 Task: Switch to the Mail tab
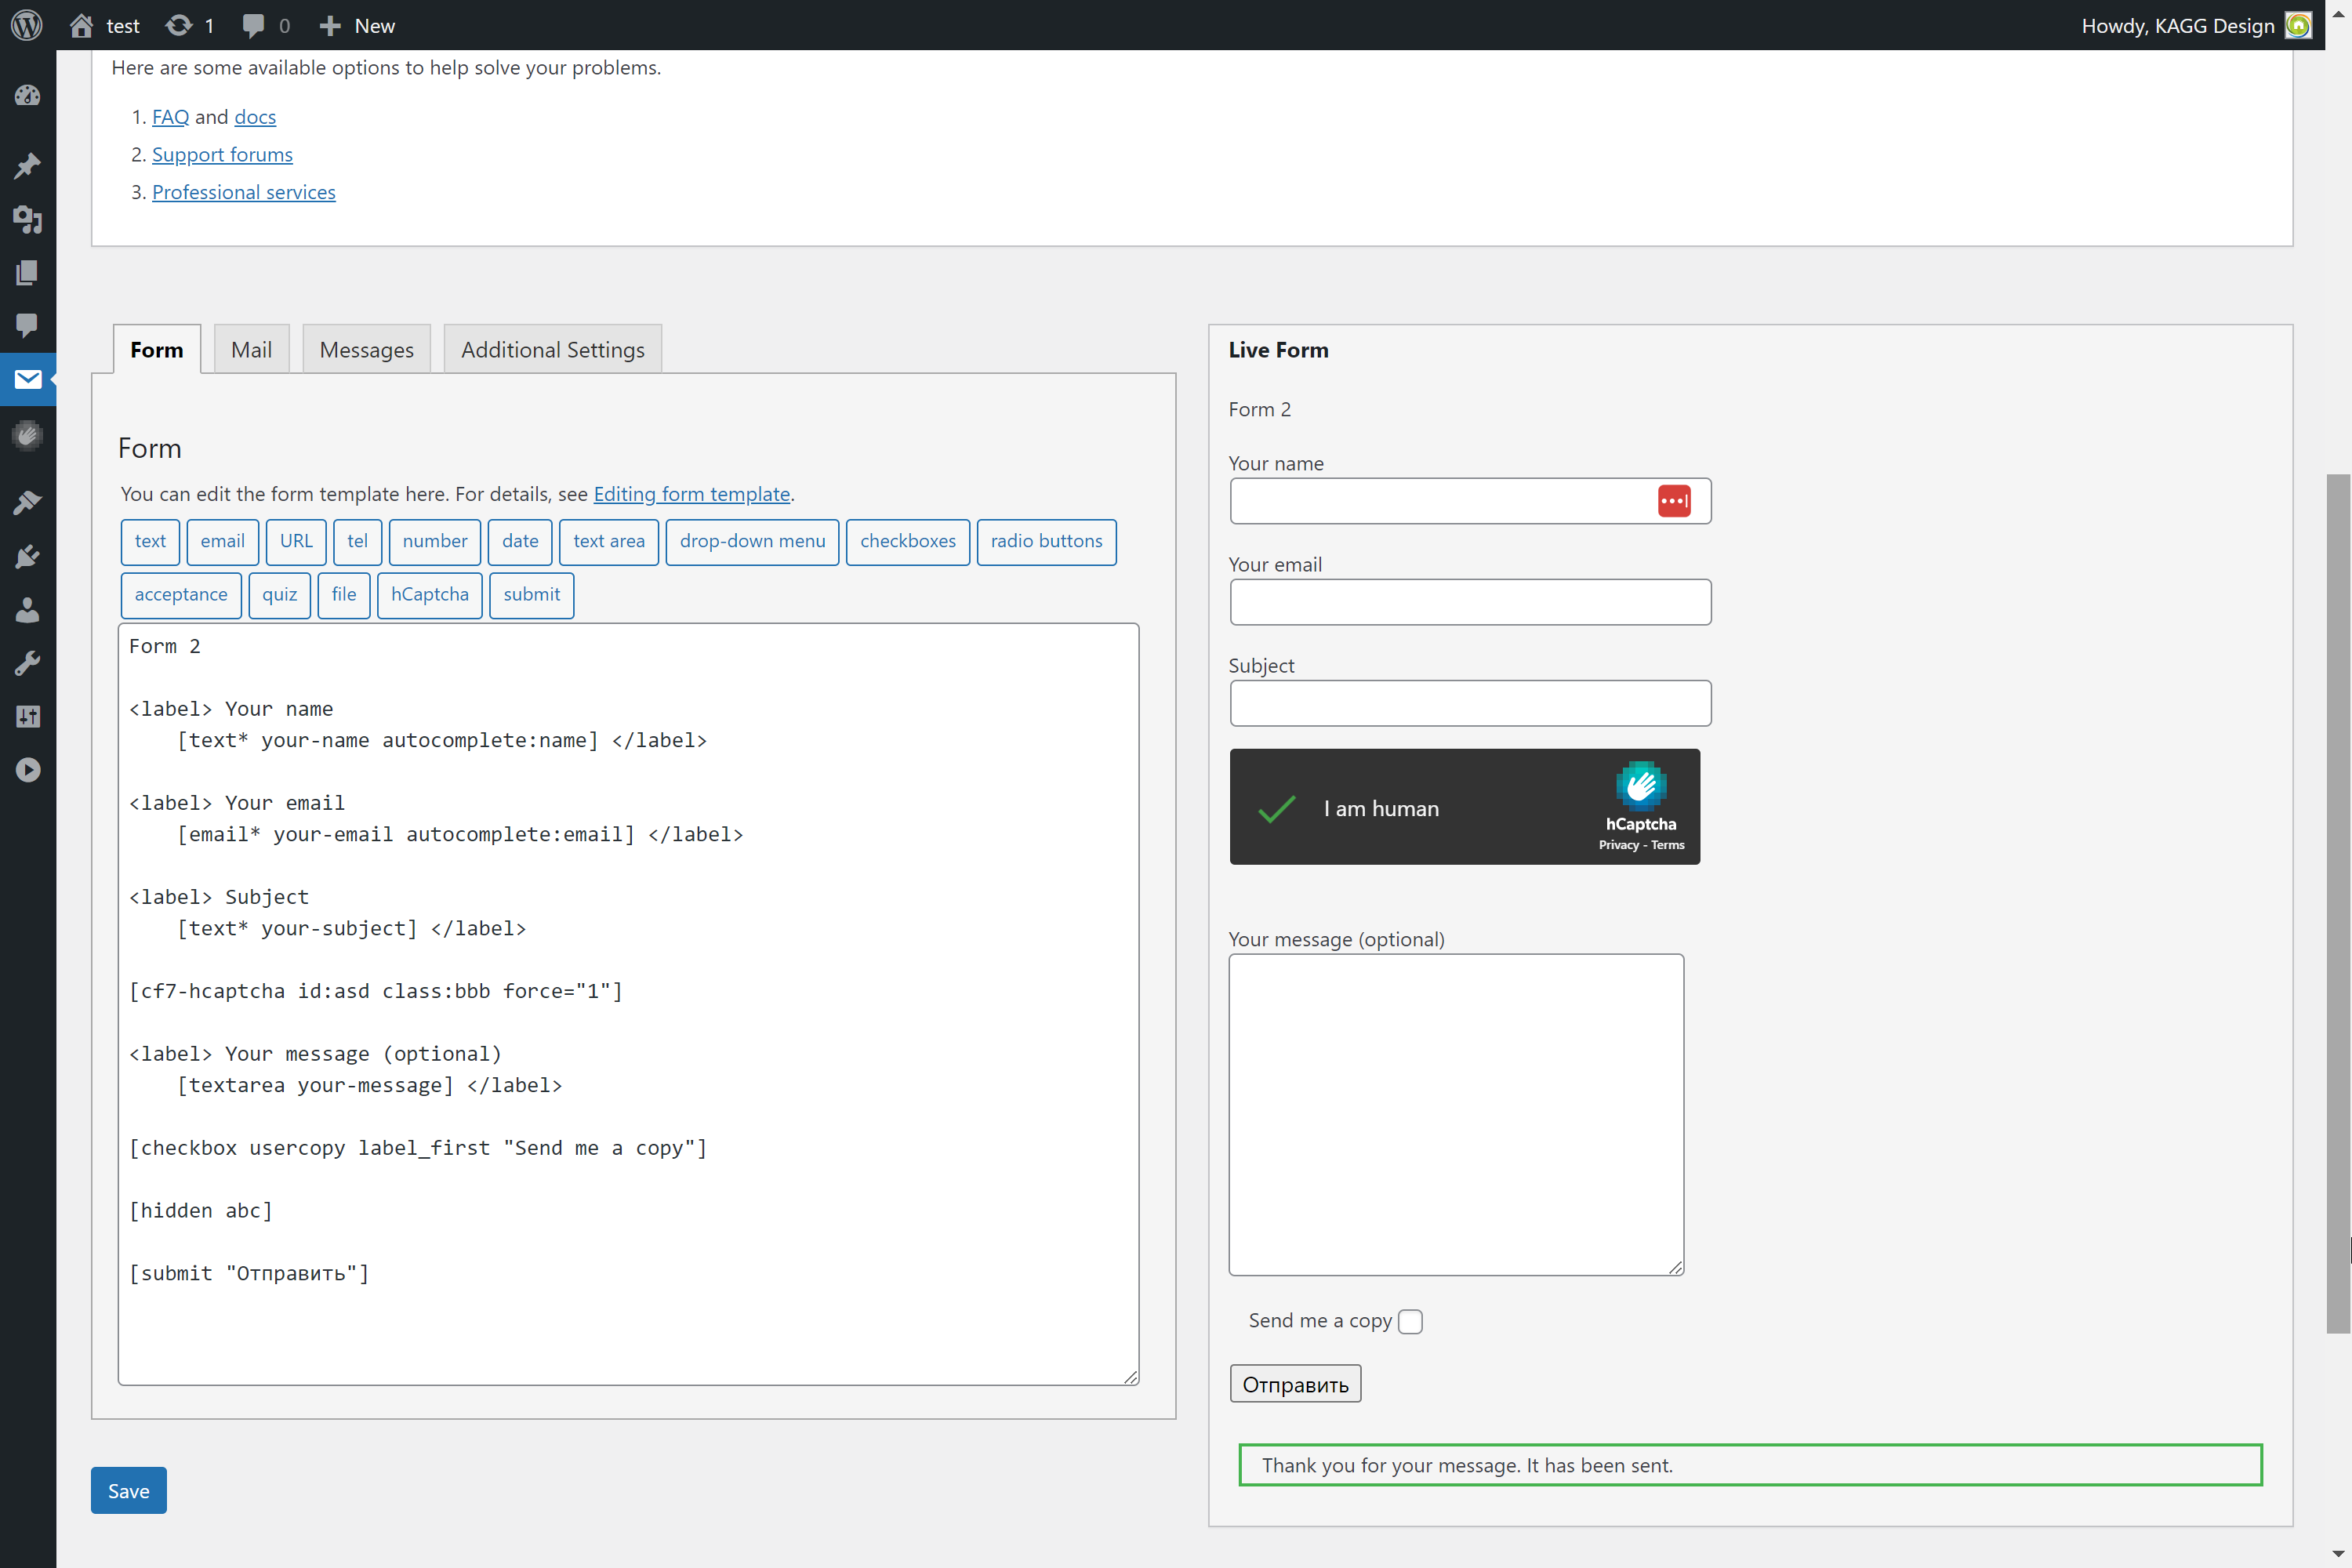(250, 350)
